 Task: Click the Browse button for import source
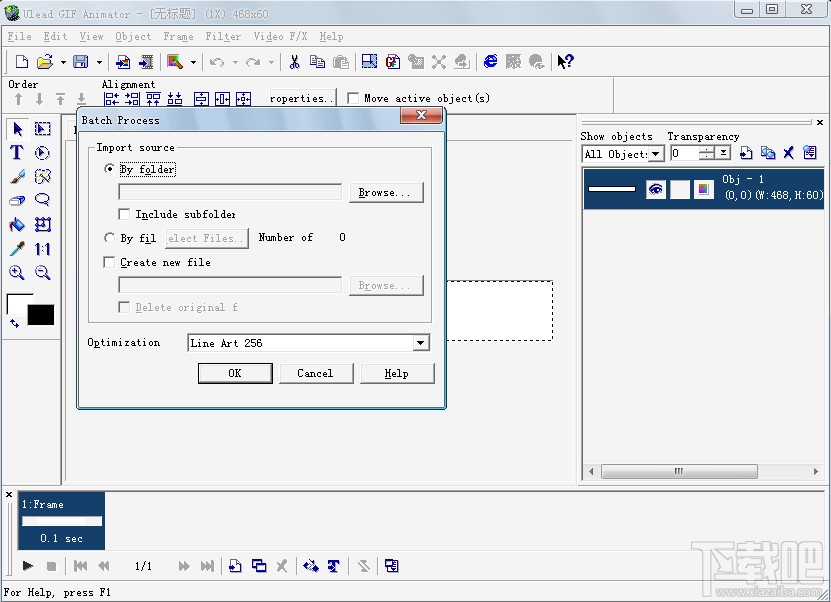coord(386,192)
